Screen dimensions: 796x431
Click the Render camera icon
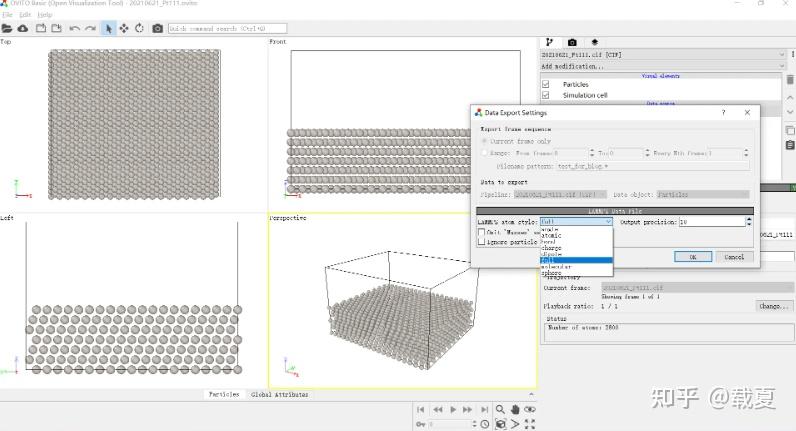(158, 28)
